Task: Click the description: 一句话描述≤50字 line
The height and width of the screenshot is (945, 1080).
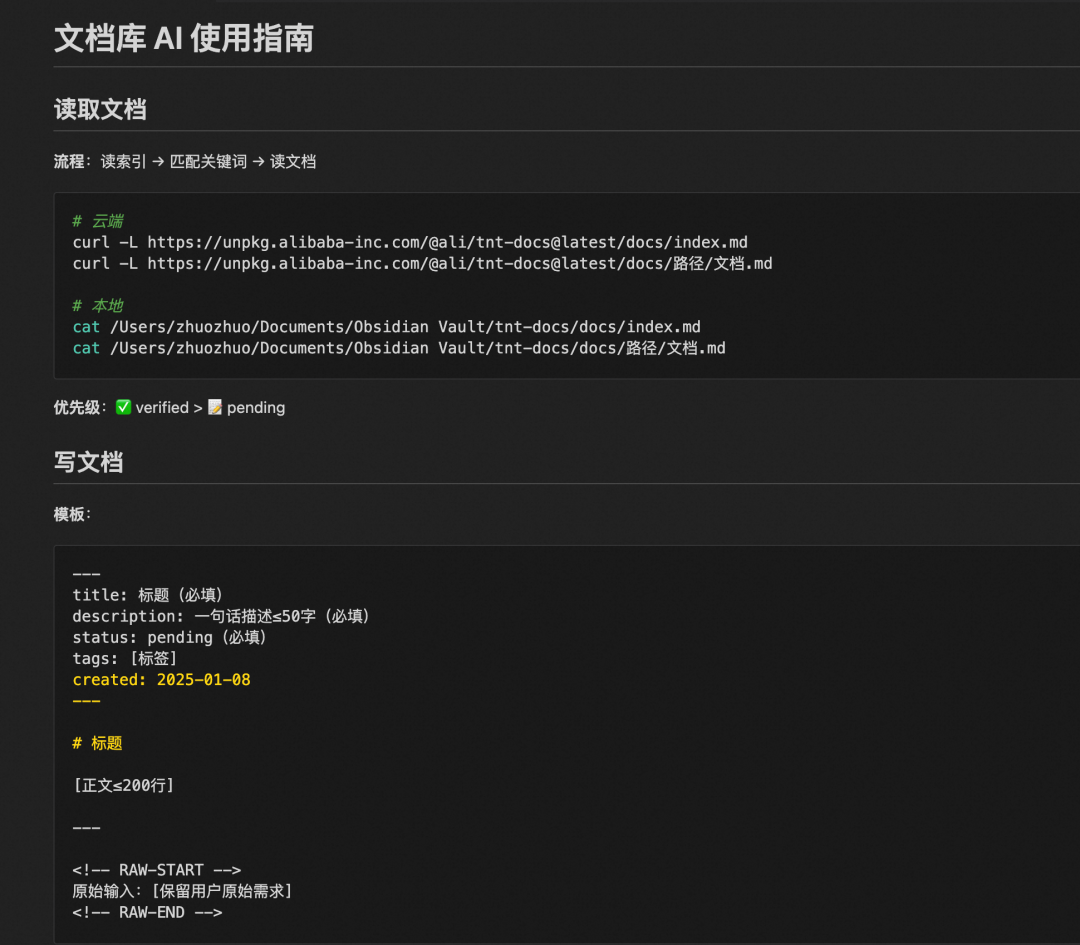Action: coord(221,616)
